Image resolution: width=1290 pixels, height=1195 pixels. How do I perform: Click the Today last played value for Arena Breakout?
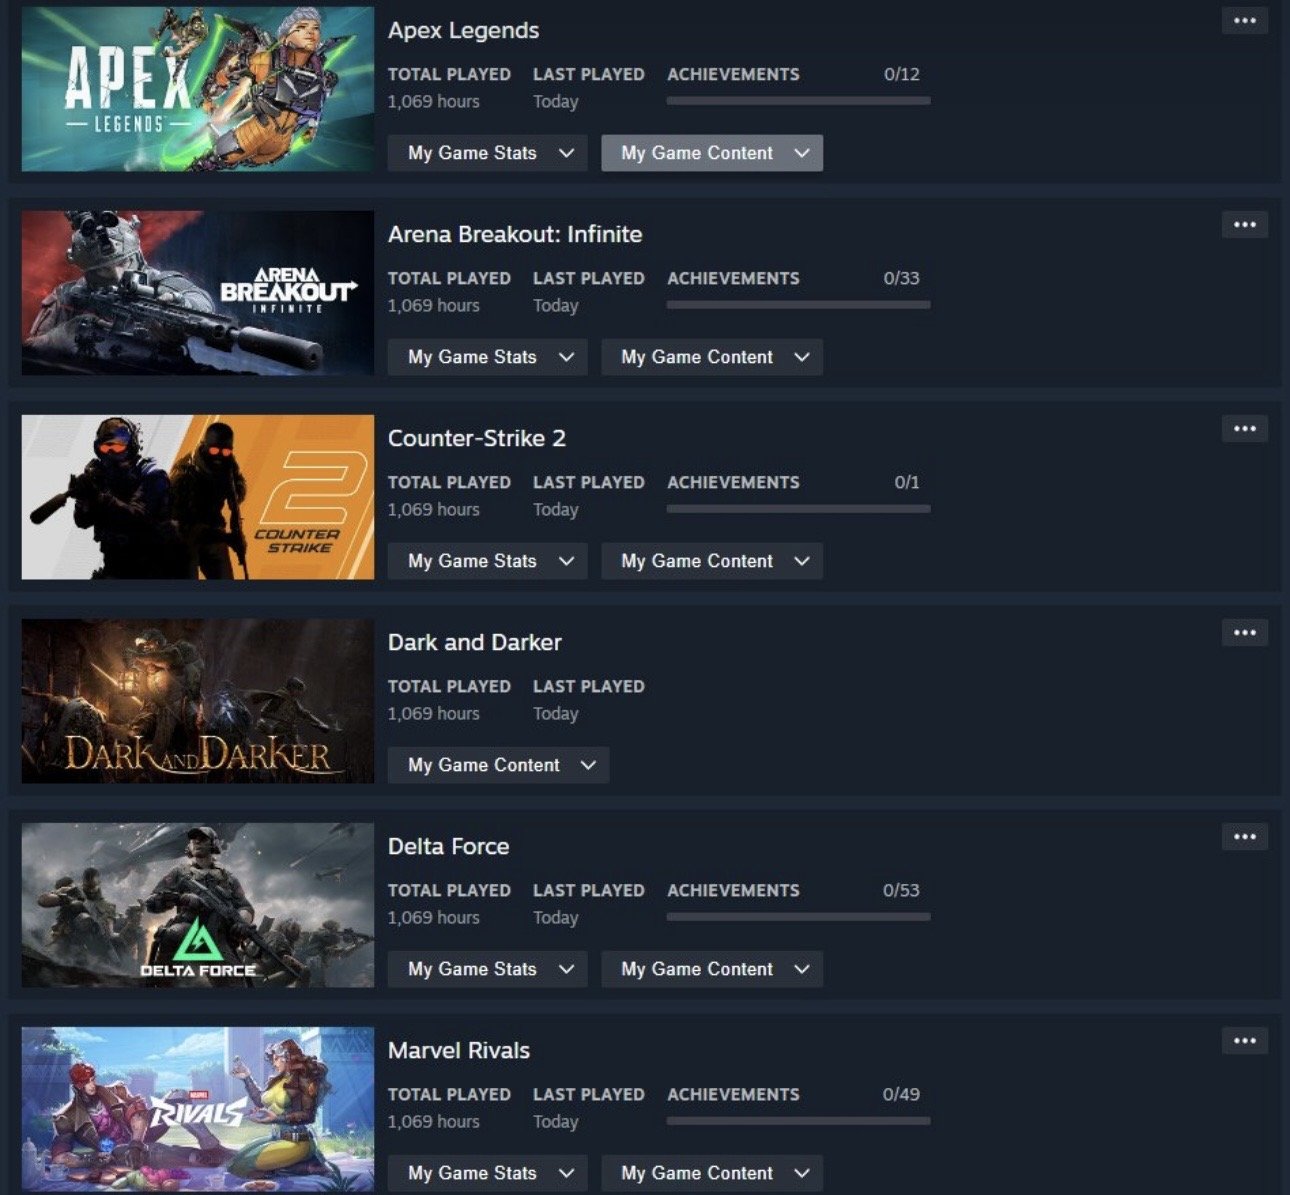[x=556, y=306]
